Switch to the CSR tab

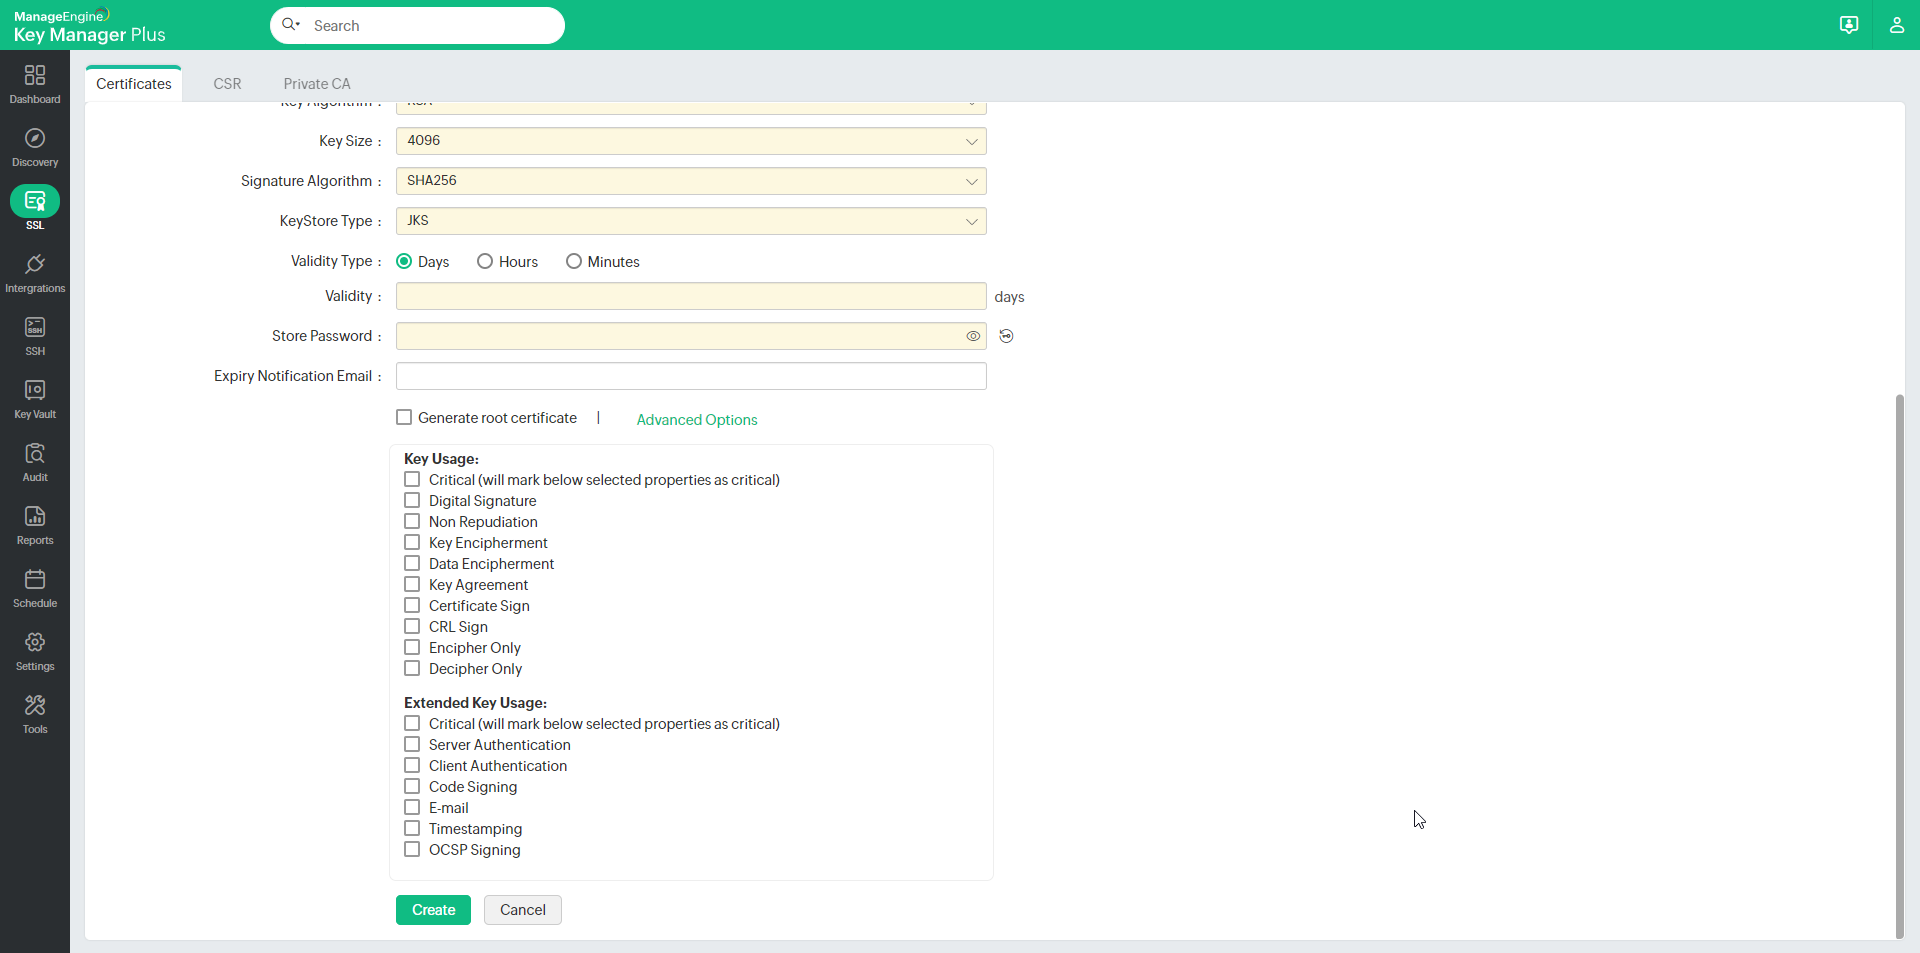click(227, 84)
